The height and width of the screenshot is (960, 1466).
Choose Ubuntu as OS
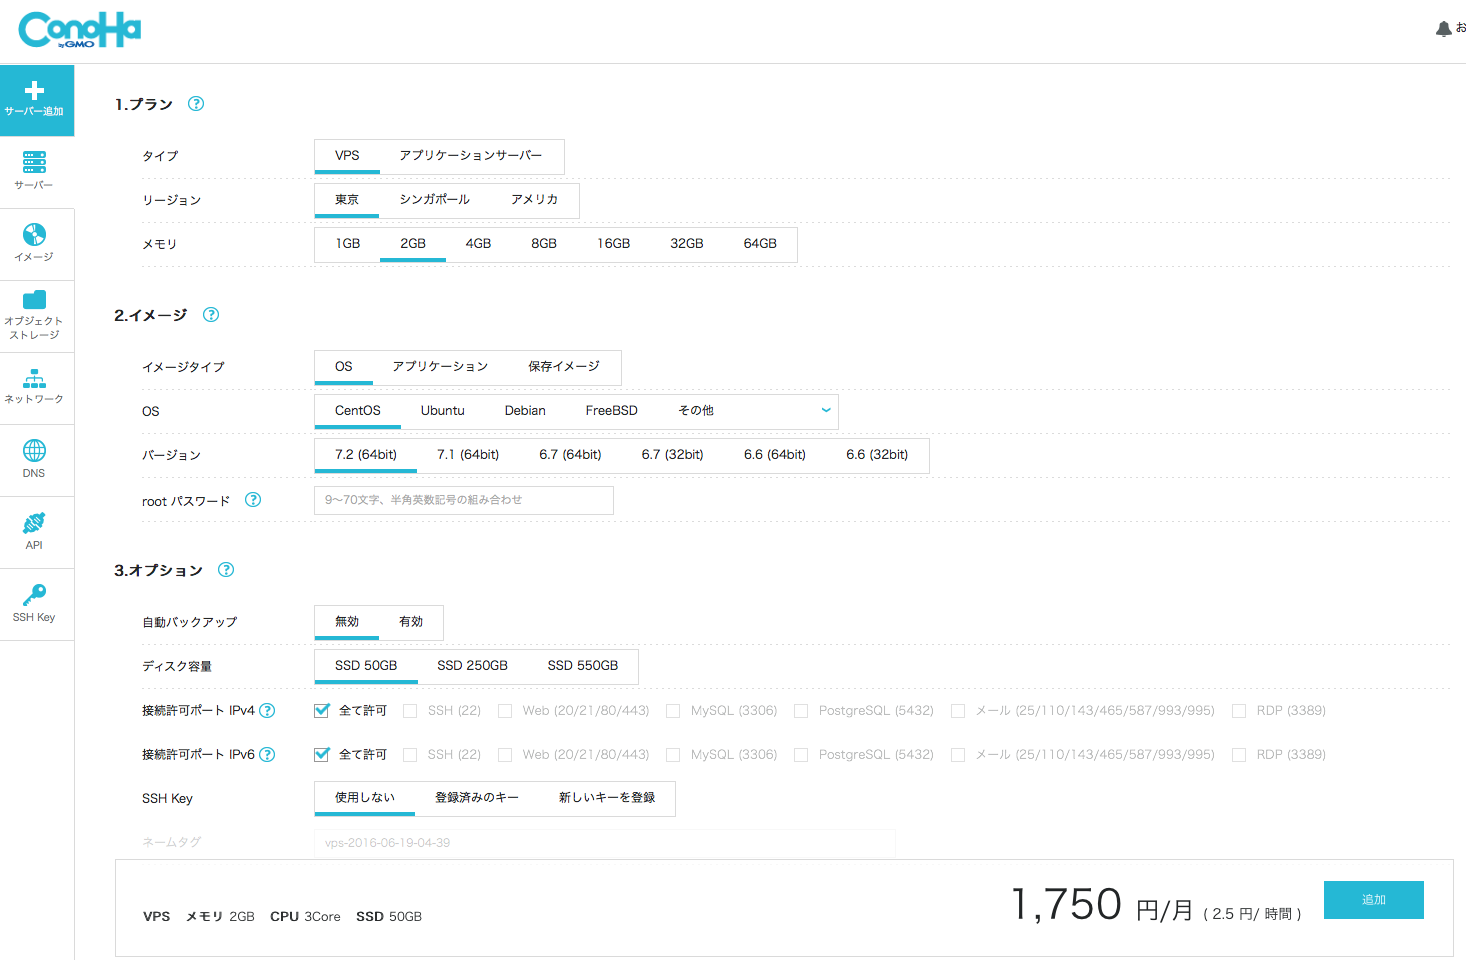coord(442,411)
